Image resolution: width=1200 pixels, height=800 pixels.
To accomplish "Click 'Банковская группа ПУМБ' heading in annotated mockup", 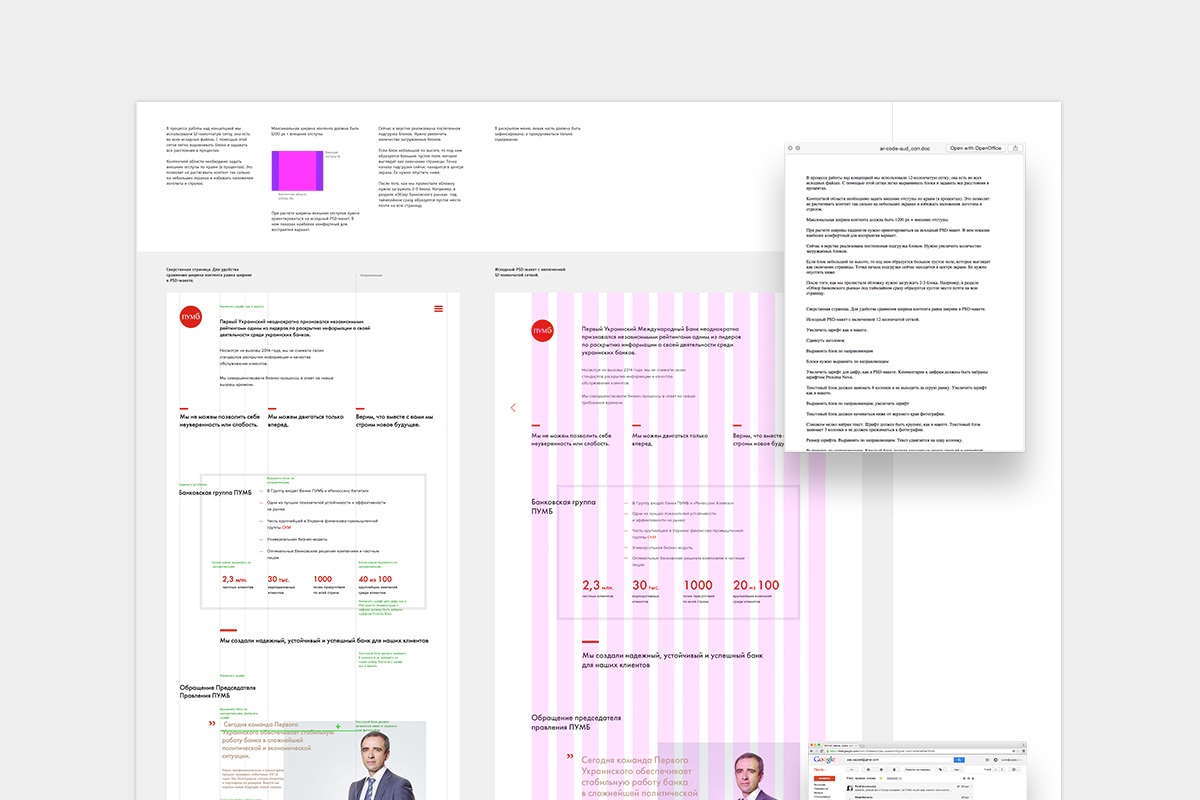I will tap(215, 493).
